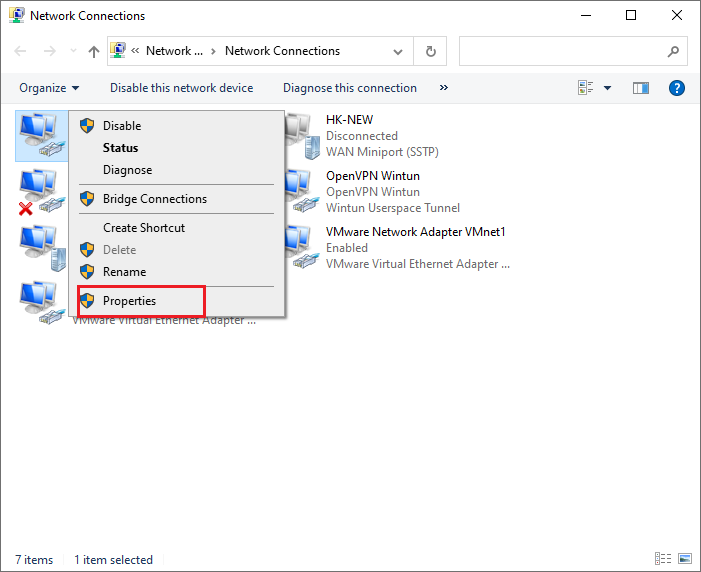Click VMware Network Adapter VMnet1 name
This screenshot has height=572, width=701.
pos(416,232)
